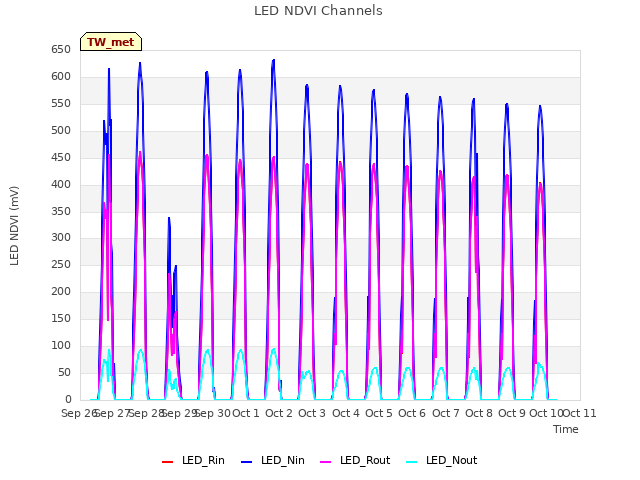Toggle the LED_Rout legend entry
The image size is (640, 480).
click(x=355, y=460)
